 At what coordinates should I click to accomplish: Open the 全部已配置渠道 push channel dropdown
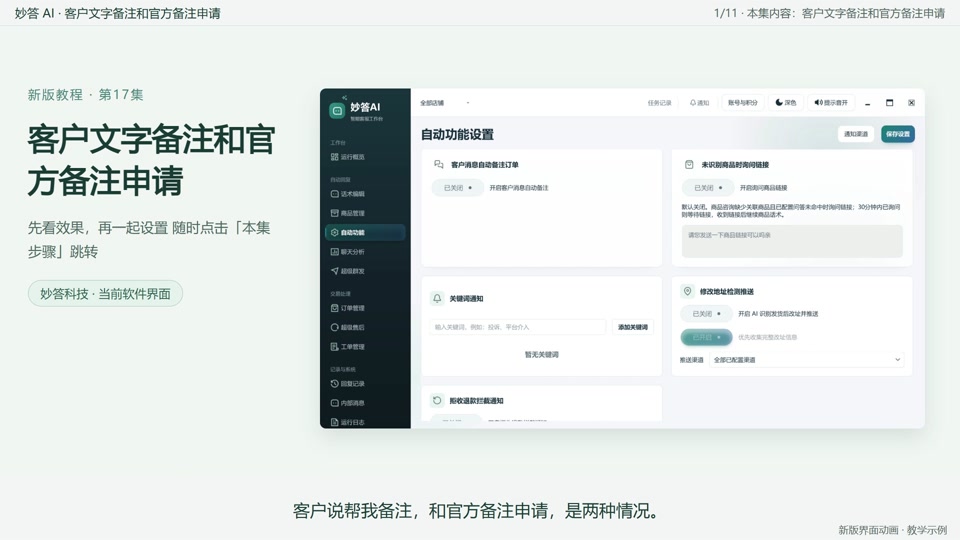coord(807,360)
